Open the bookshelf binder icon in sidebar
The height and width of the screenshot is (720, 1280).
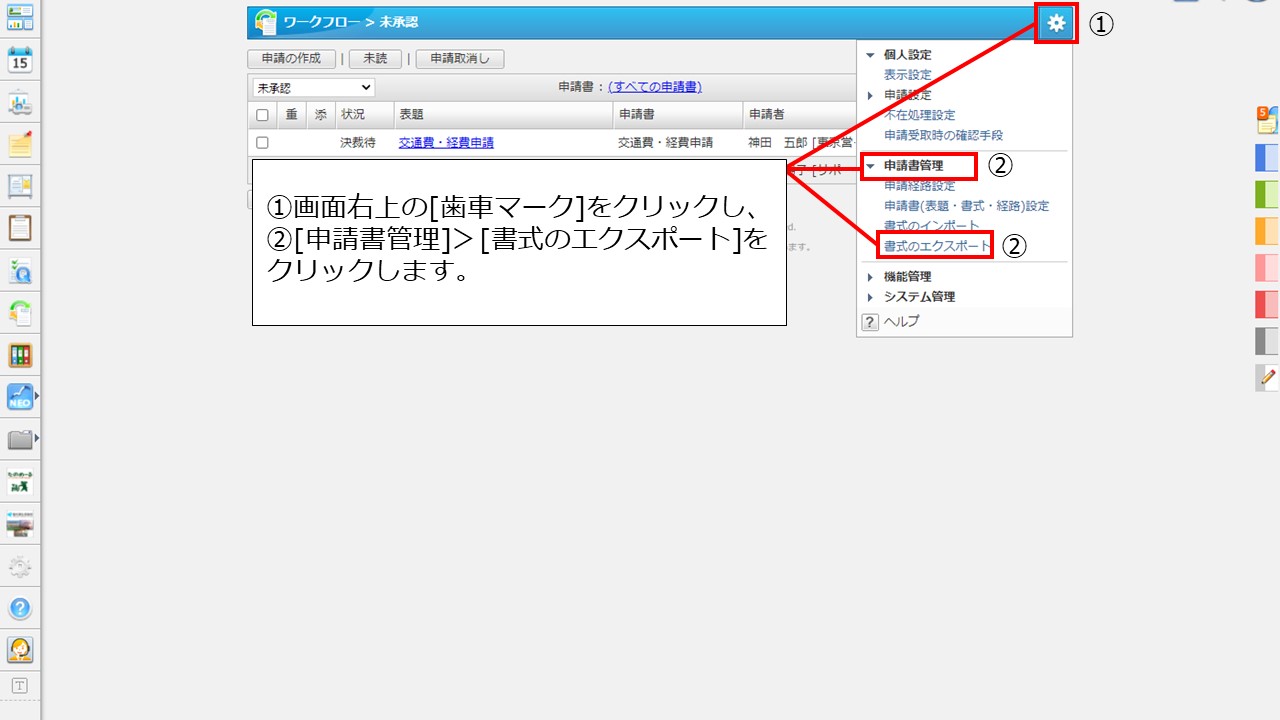(x=20, y=355)
